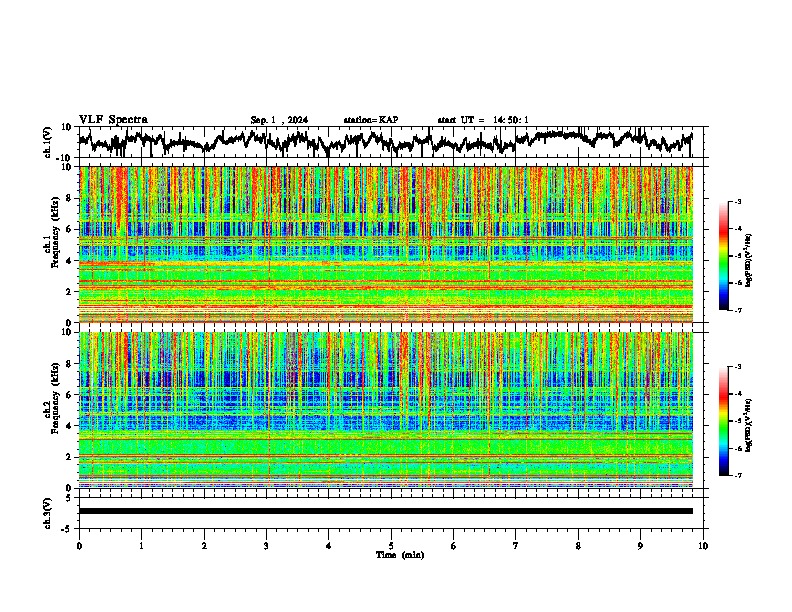Click the time axis tick label 3
Image resolution: width=792 pixels, height=612 pixels.
point(266,546)
